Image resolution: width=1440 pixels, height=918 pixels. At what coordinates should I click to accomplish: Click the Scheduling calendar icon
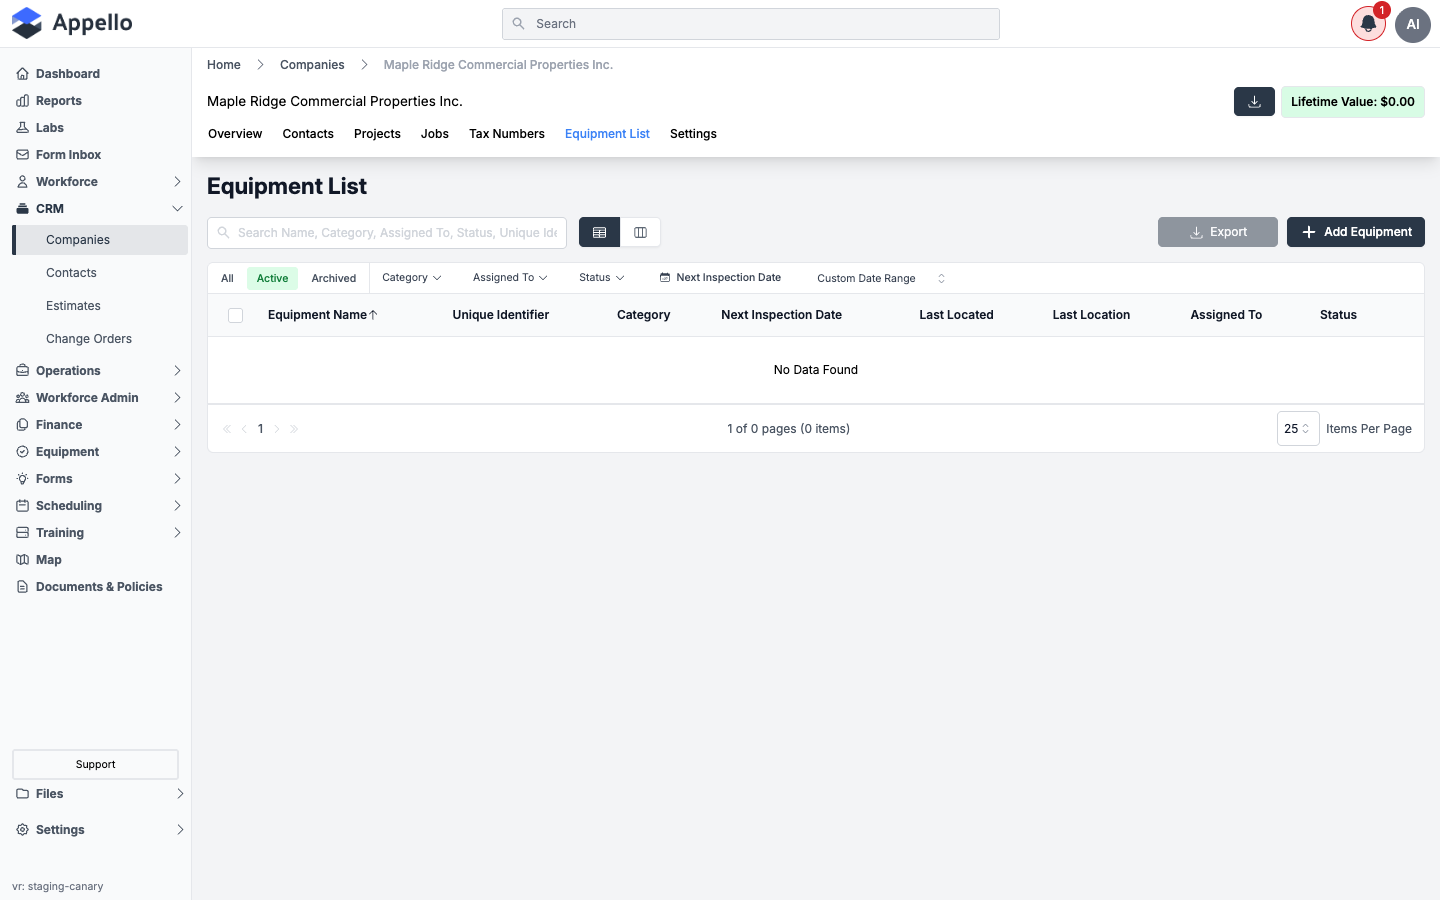coord(22,506)
